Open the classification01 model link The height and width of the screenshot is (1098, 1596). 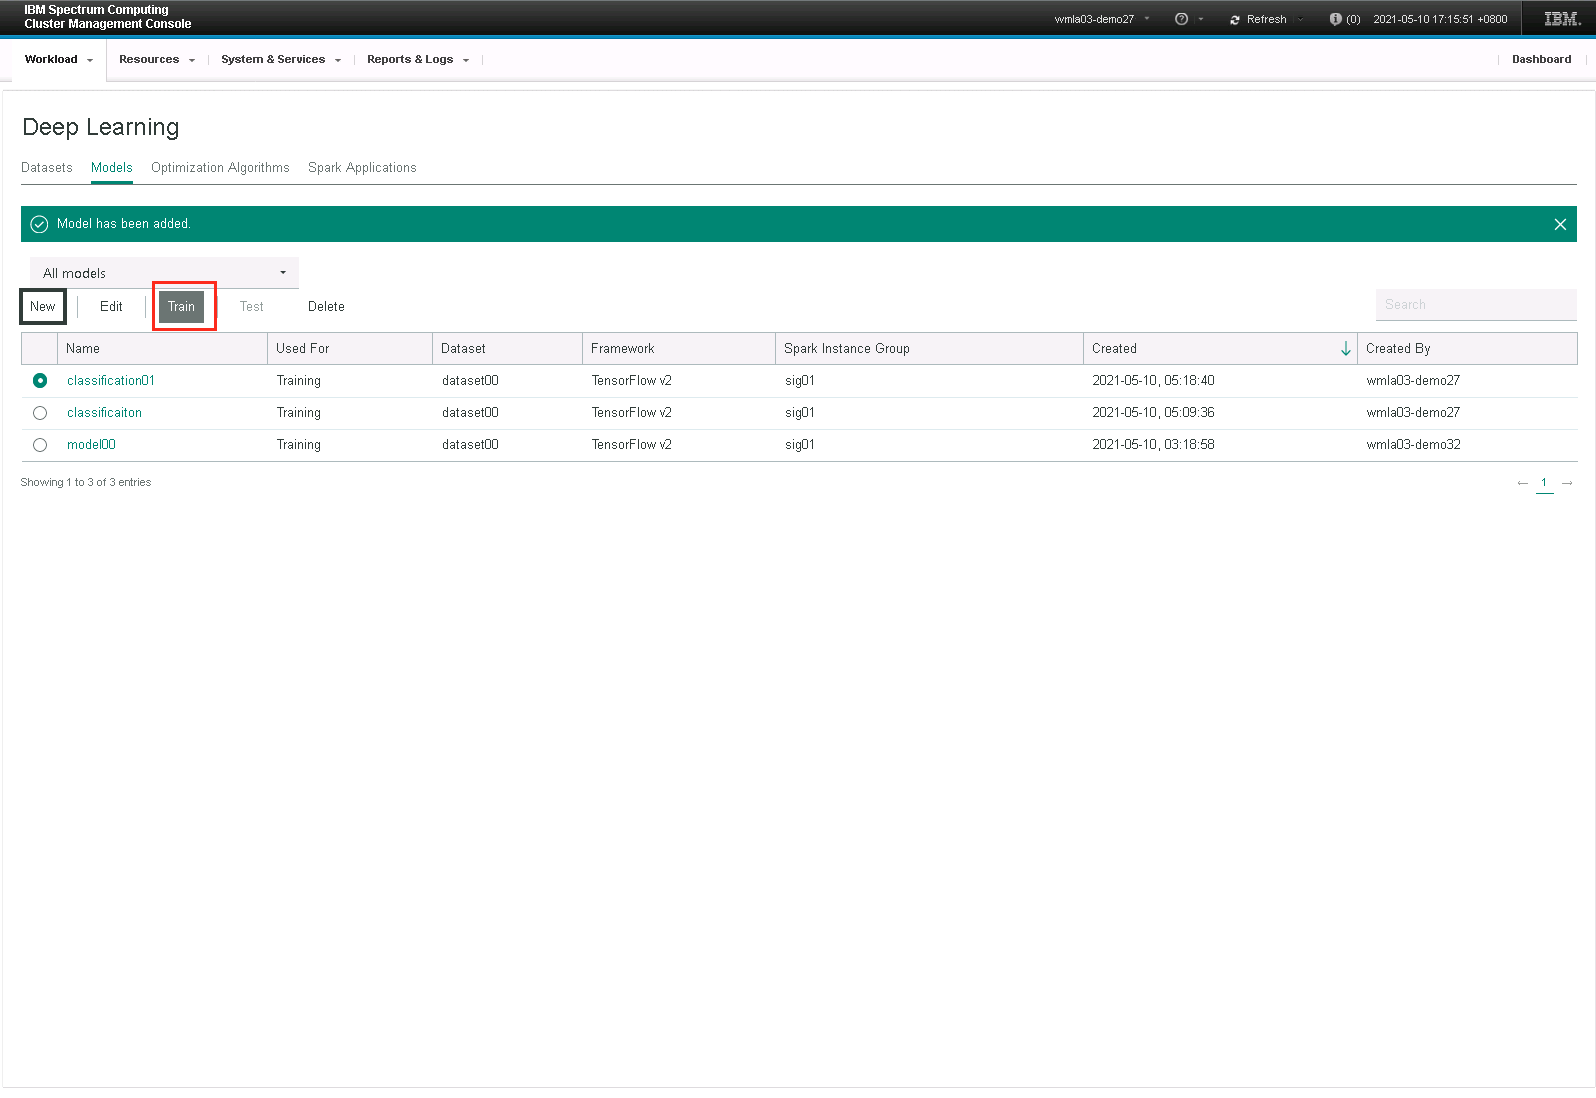111,380
